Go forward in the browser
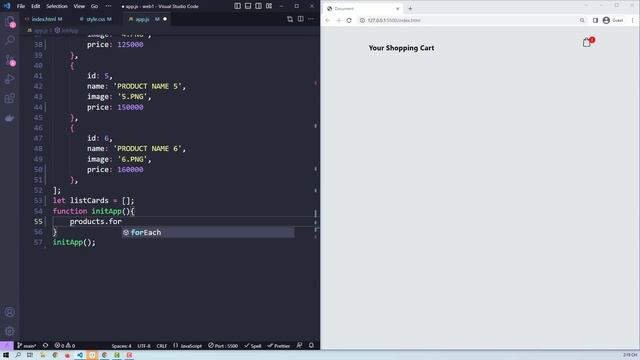This screenshot has width=640, height=360. click(x=338, y=20)
